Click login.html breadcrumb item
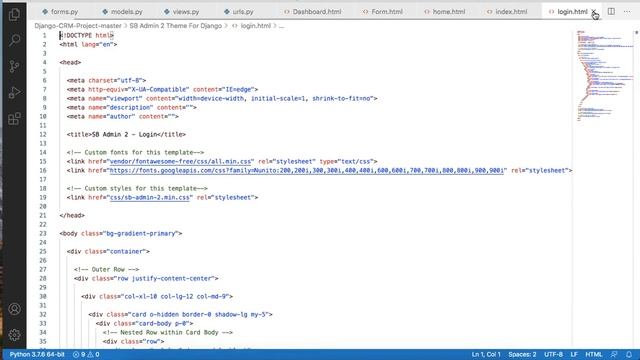 coord(251,26)
